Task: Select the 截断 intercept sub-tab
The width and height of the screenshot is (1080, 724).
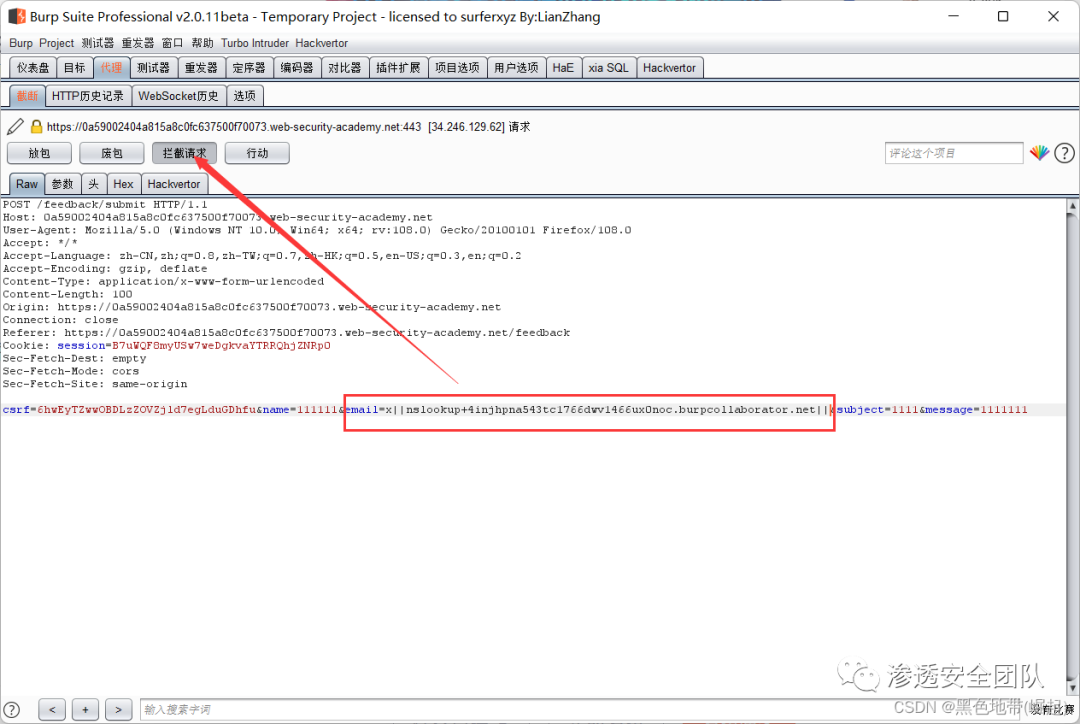Action: point(28,96)
